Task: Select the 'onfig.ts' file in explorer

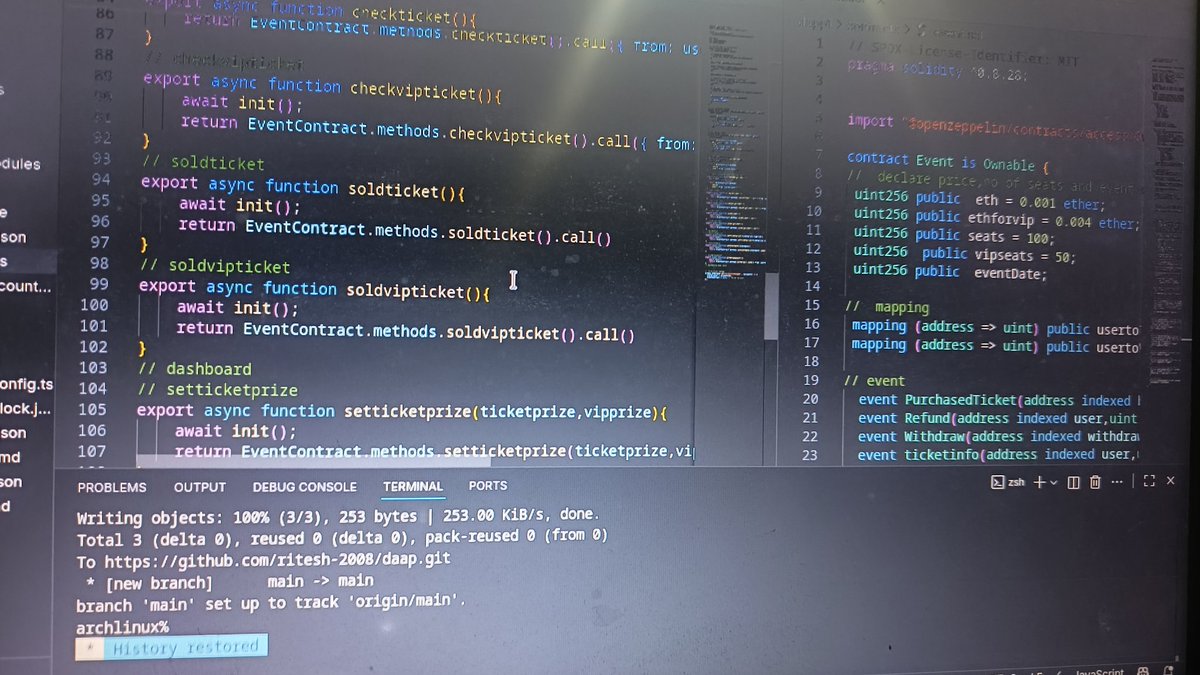Action: pyautogui.click(x=27, y=385)
